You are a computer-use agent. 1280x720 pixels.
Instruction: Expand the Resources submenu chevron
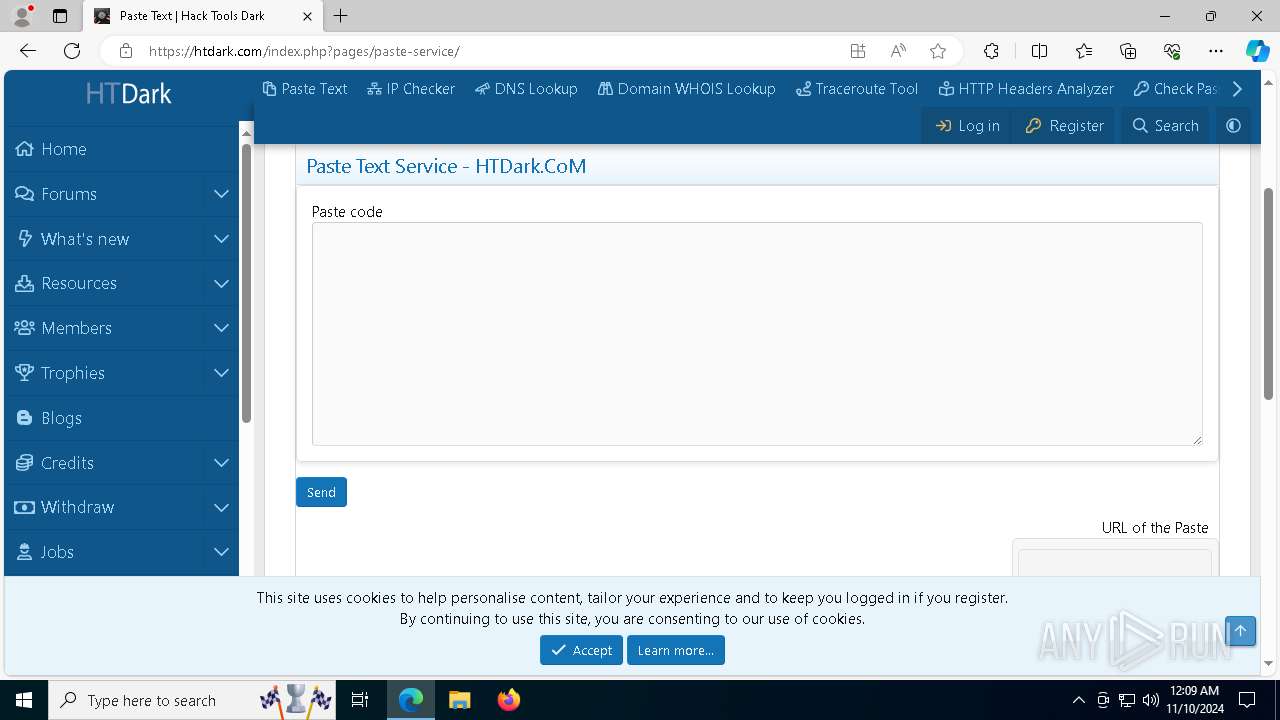(222, 283)
